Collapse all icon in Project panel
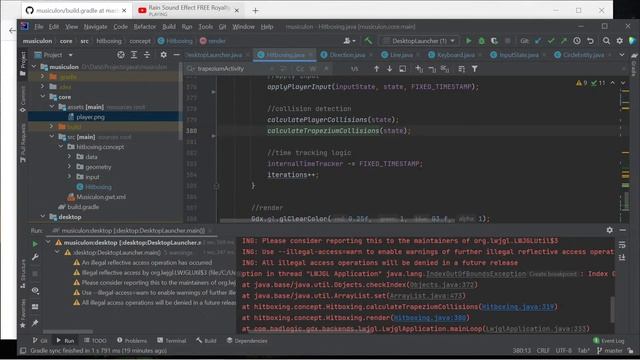The image size is (640, 360). tap(147, 55)
